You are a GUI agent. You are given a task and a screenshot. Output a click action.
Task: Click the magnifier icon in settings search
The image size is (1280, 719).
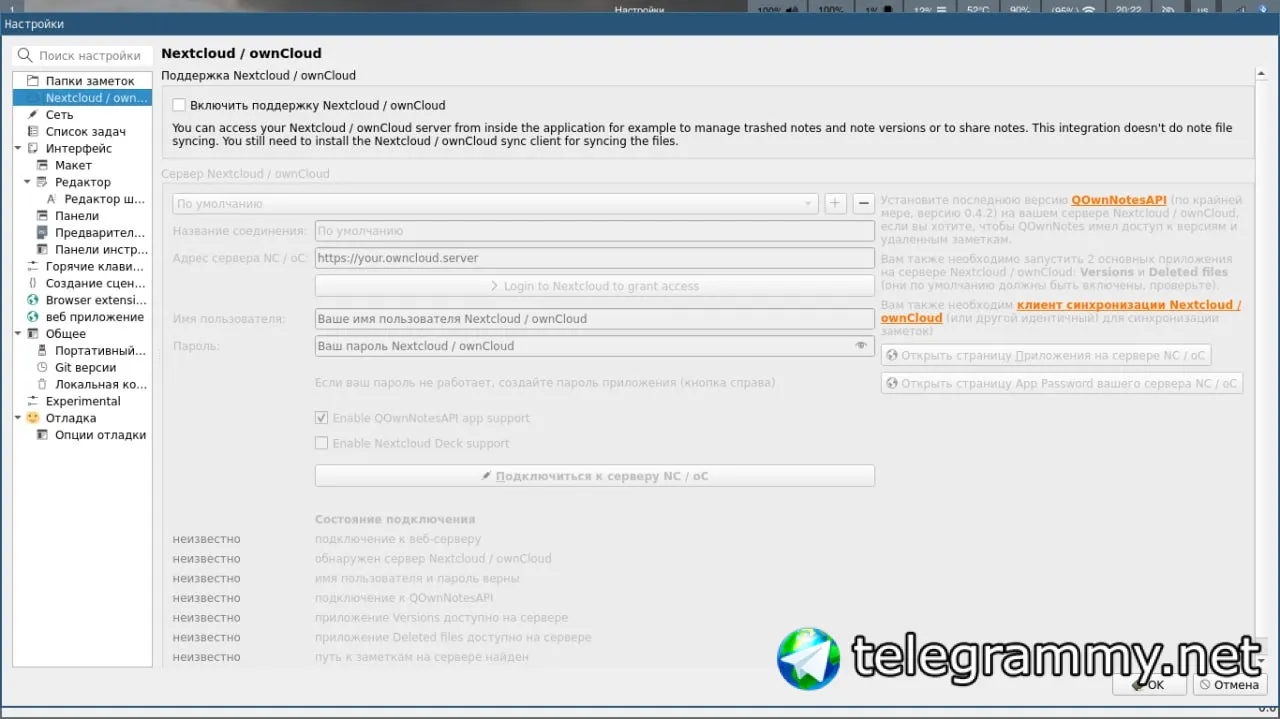26,56
